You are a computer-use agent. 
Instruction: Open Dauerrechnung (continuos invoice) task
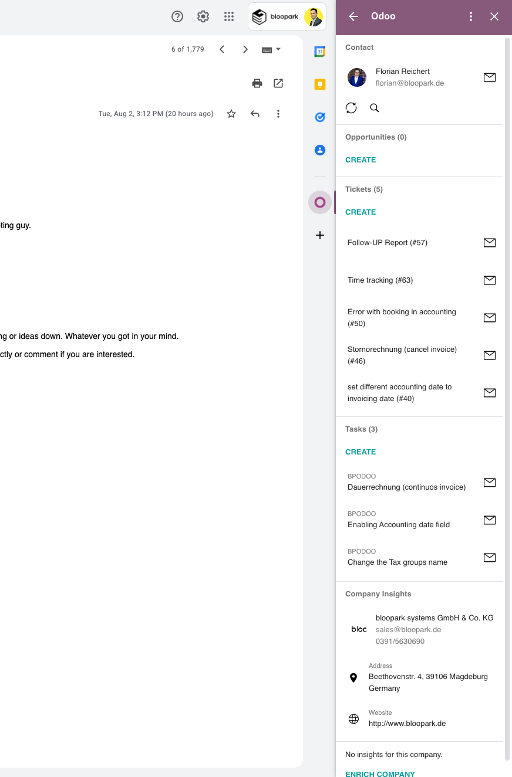tap(406, 487)
